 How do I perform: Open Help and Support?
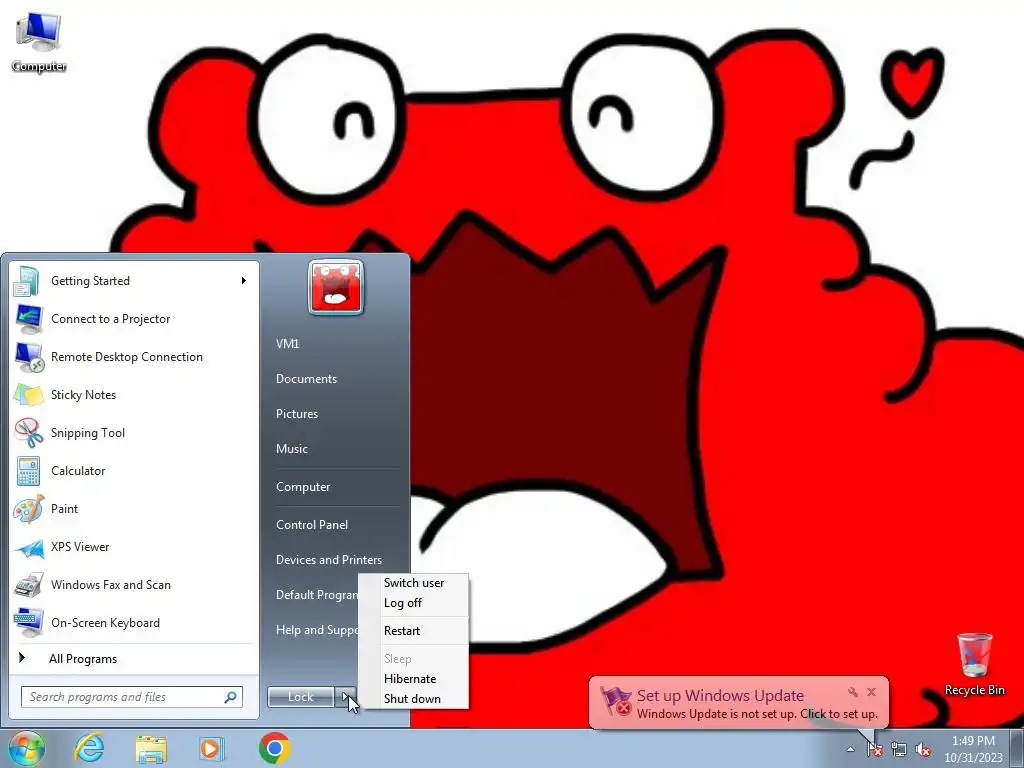pos(316,630)
